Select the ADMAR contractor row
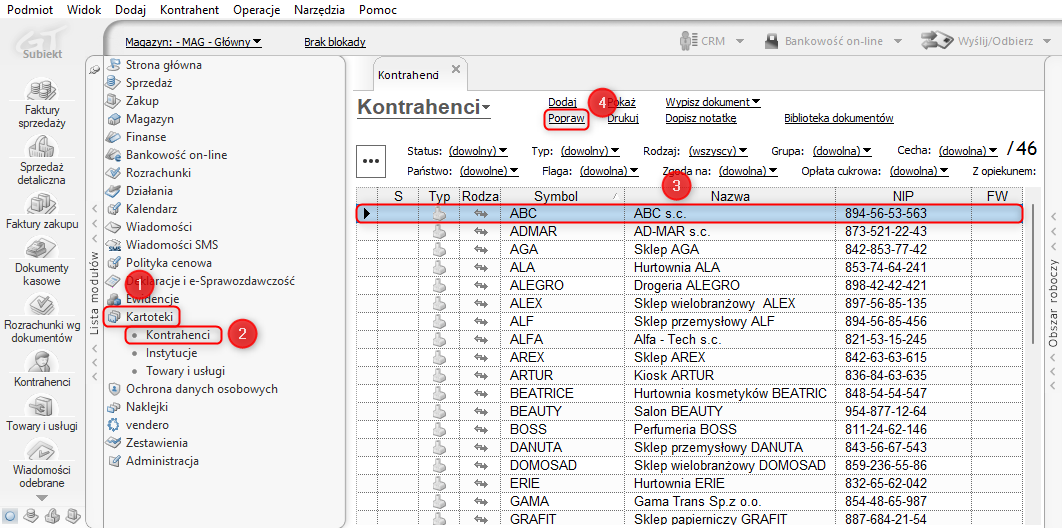 click(x=689, y=232)
